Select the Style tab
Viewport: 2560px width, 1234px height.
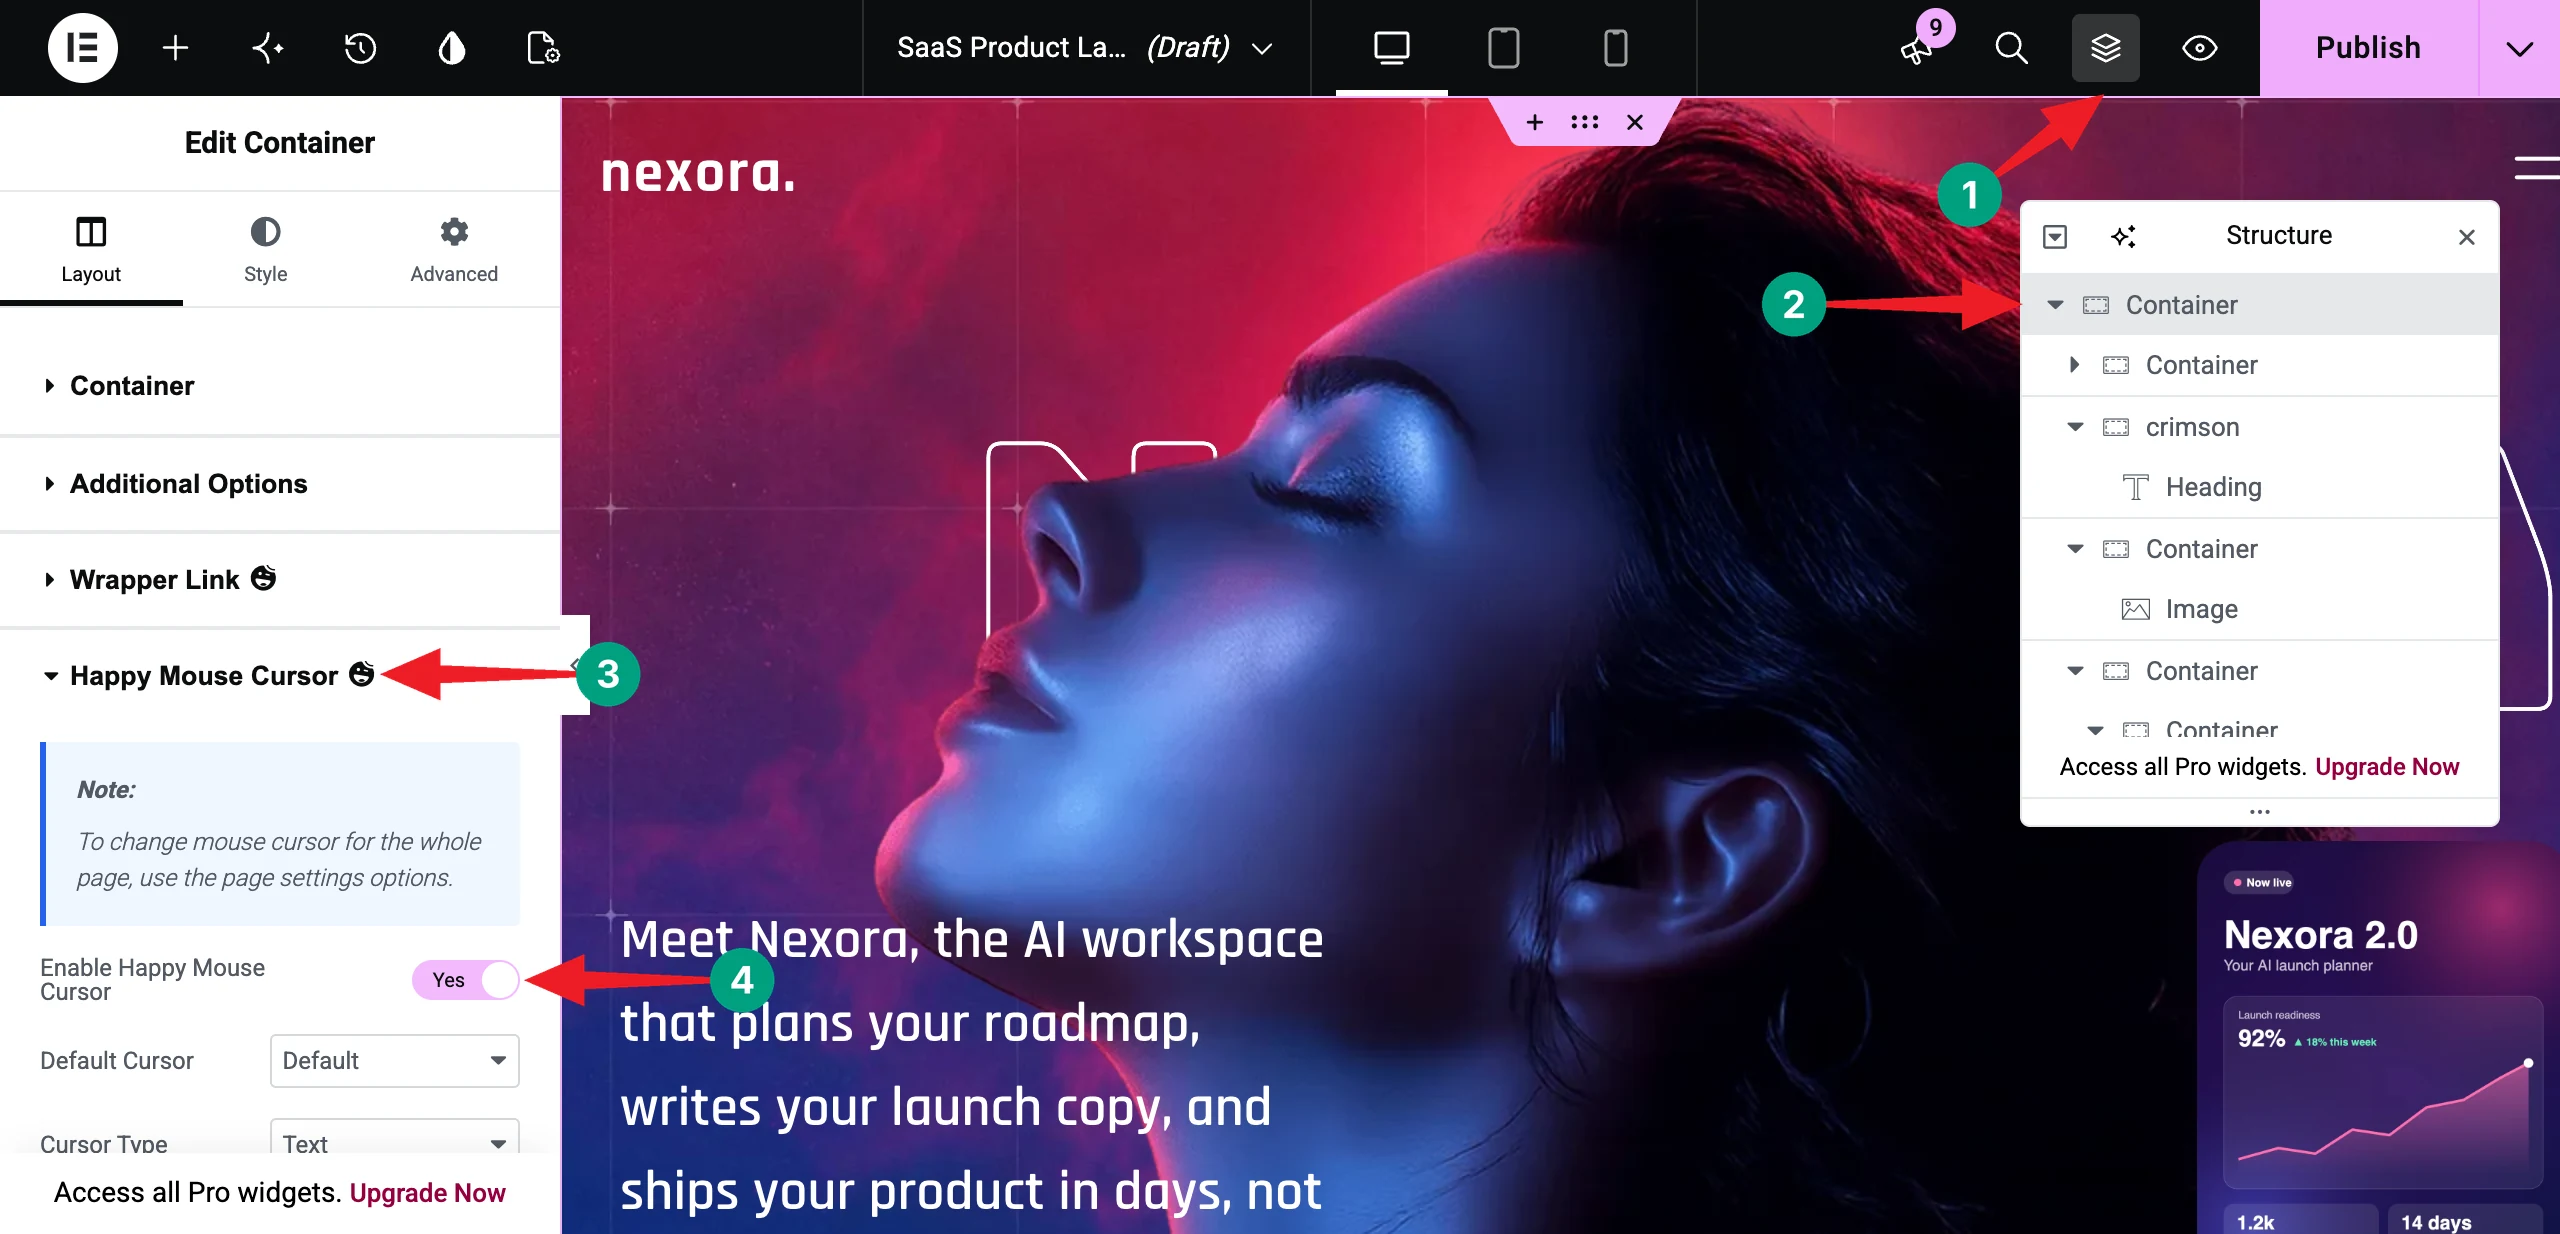click(265, 249)
